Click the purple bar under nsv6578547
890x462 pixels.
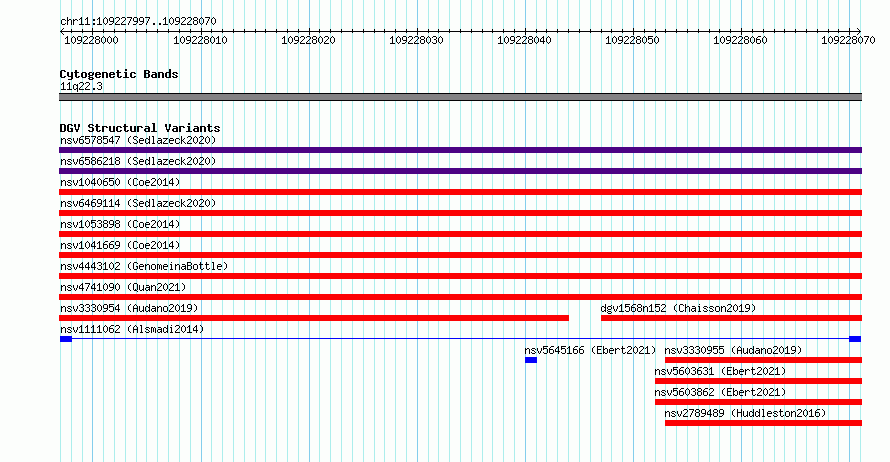coord(460,150)
